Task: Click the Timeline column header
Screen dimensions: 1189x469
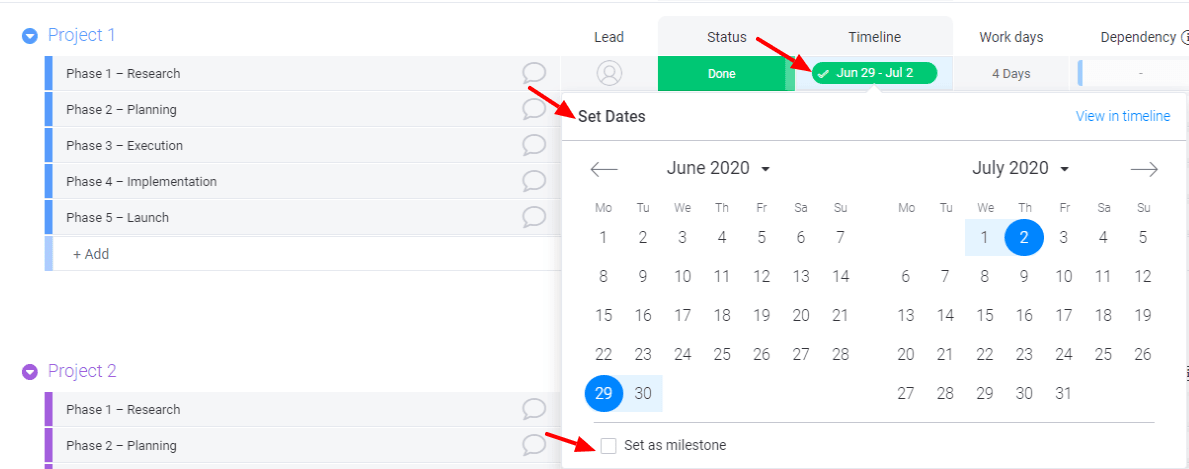Action: [x=874, y=37]
